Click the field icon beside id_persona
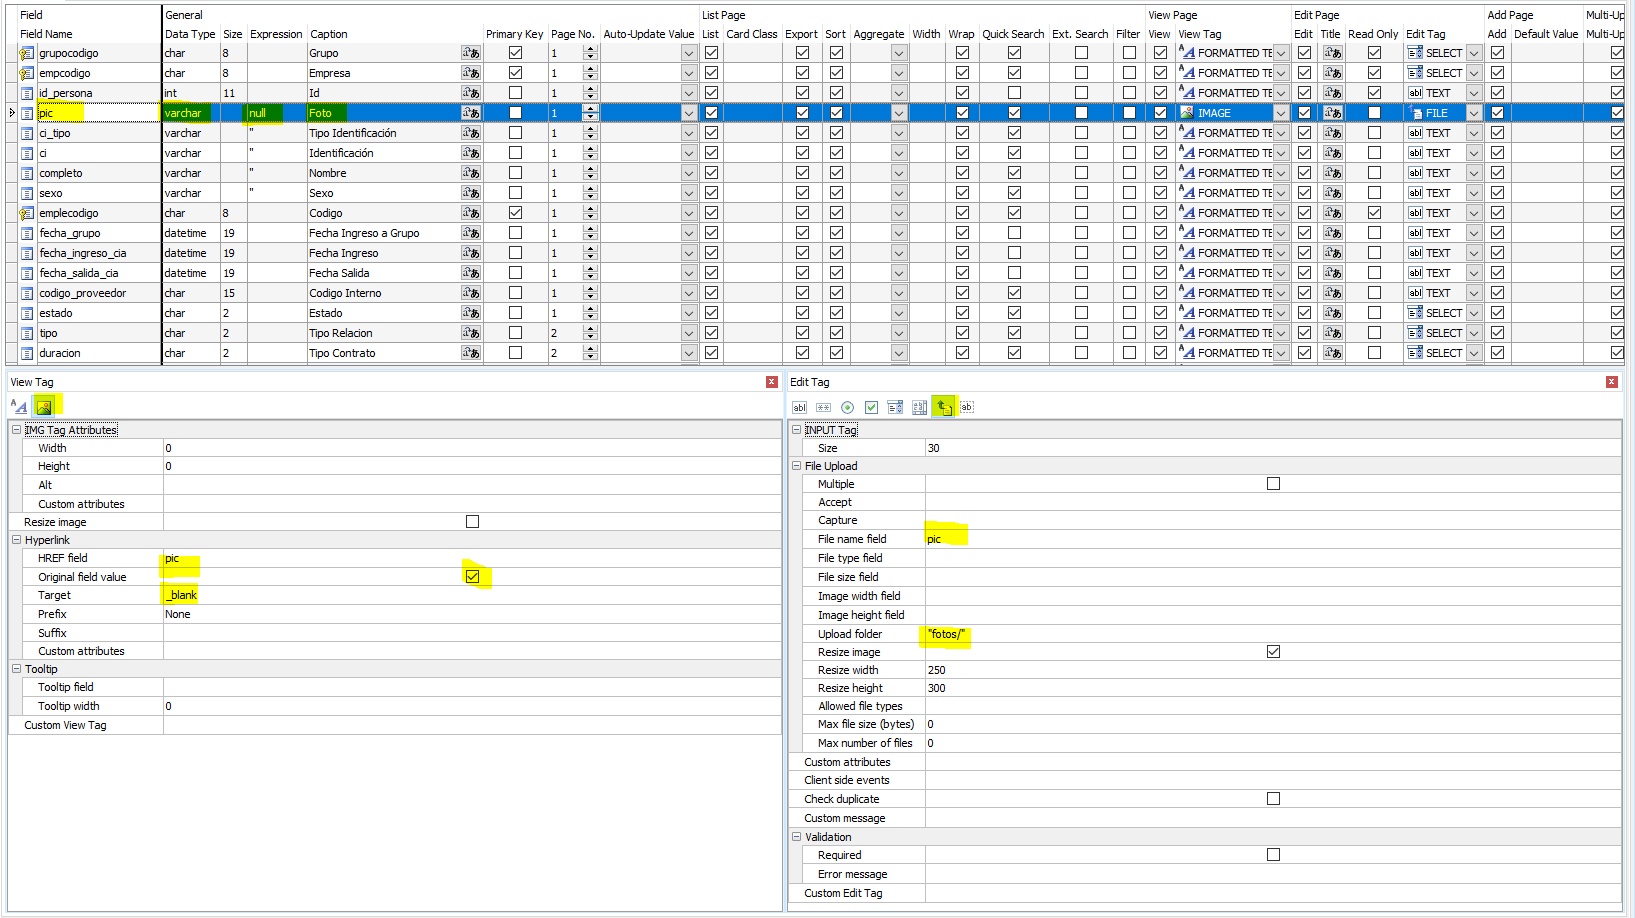 tap(27, 93)
